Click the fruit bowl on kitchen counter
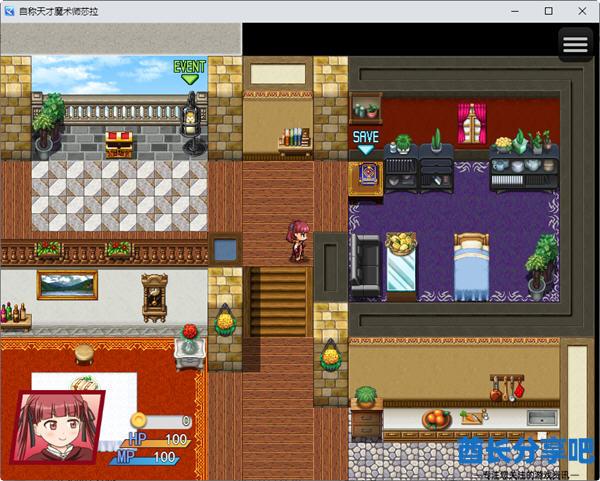The image size is (600, 481). coord(437,419)
